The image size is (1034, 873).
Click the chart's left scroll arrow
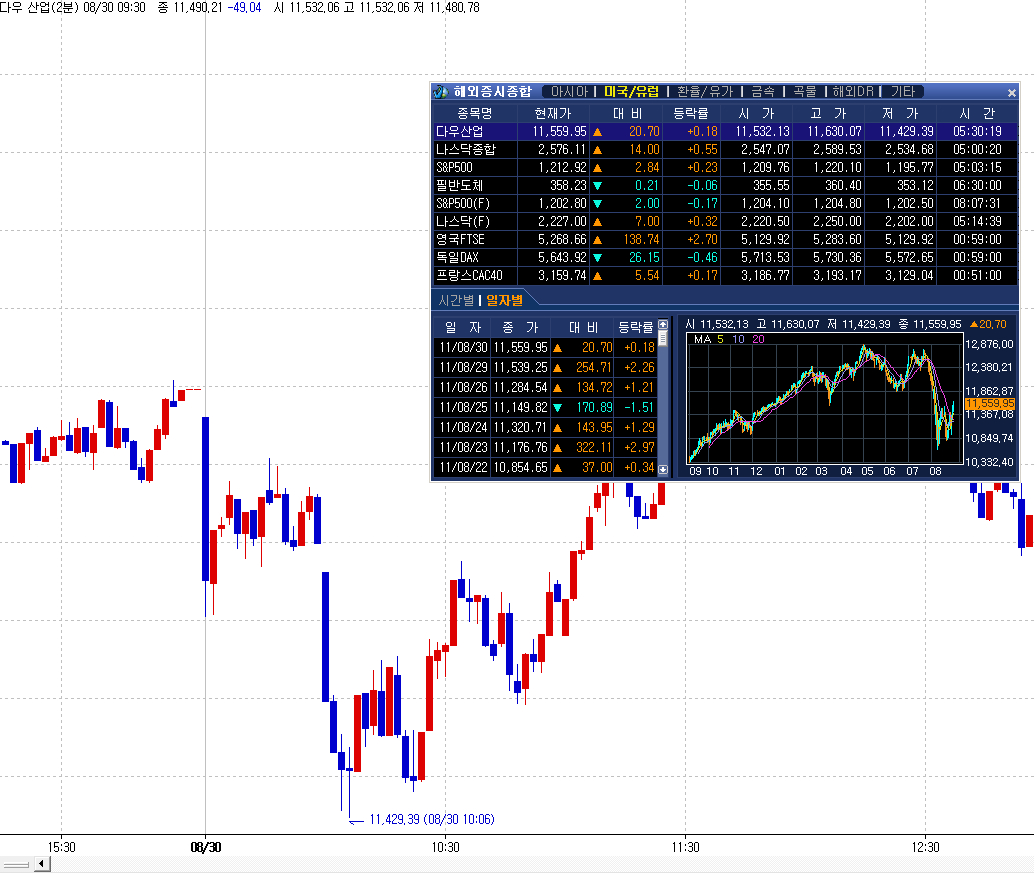tap(42, 863)
